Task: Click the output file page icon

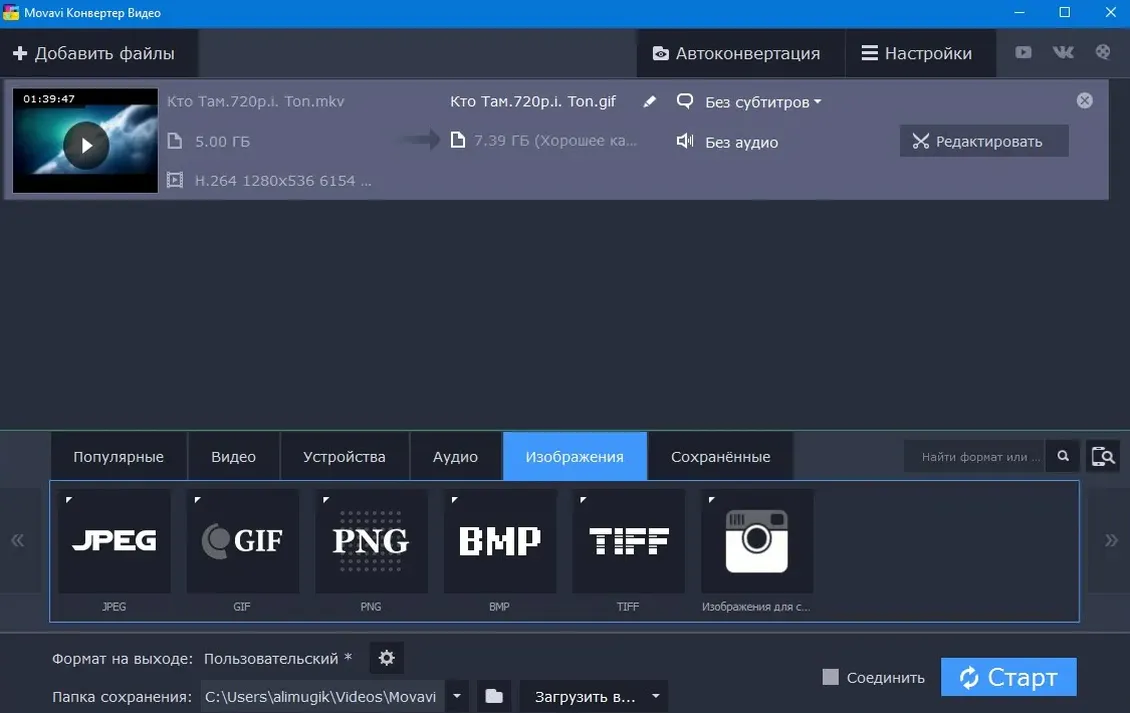Action: 458,139
